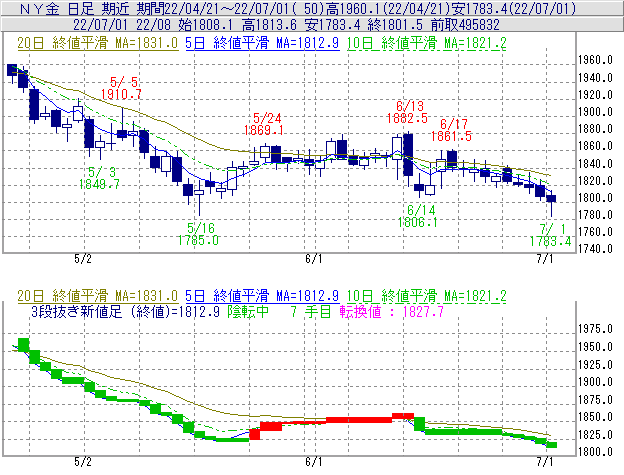Click the 1800.0 label on upper price axis
The width and height of the screenshot is (624, 475).
[595, 198]
